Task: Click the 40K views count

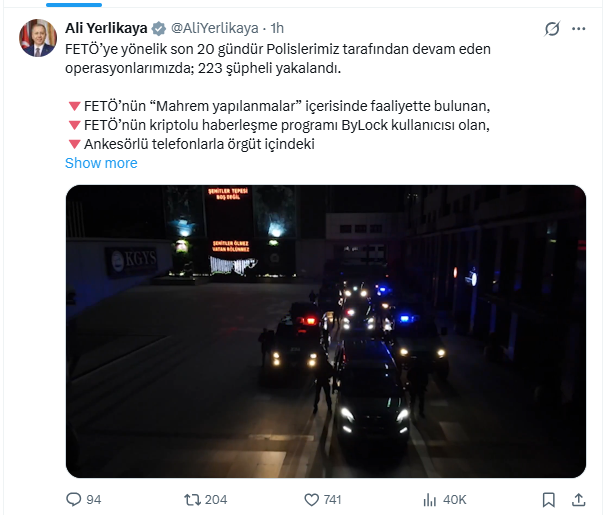Action: pos(455,500)
